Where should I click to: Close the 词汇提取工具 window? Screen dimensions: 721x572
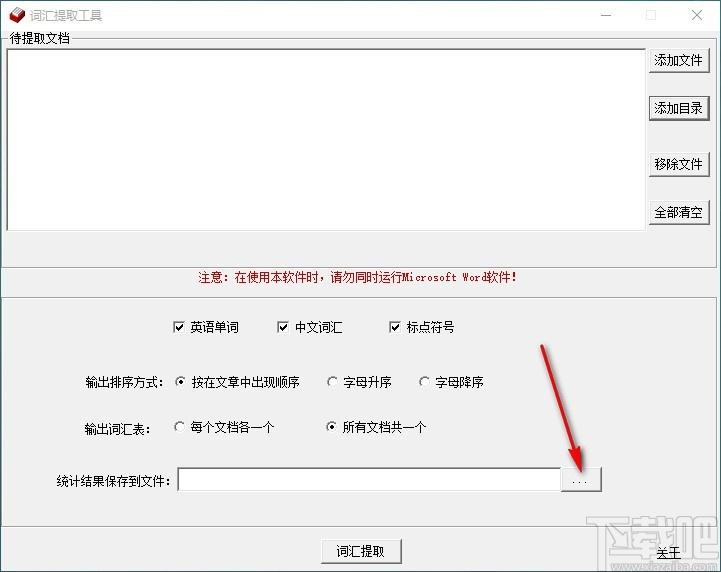(697, 15)
